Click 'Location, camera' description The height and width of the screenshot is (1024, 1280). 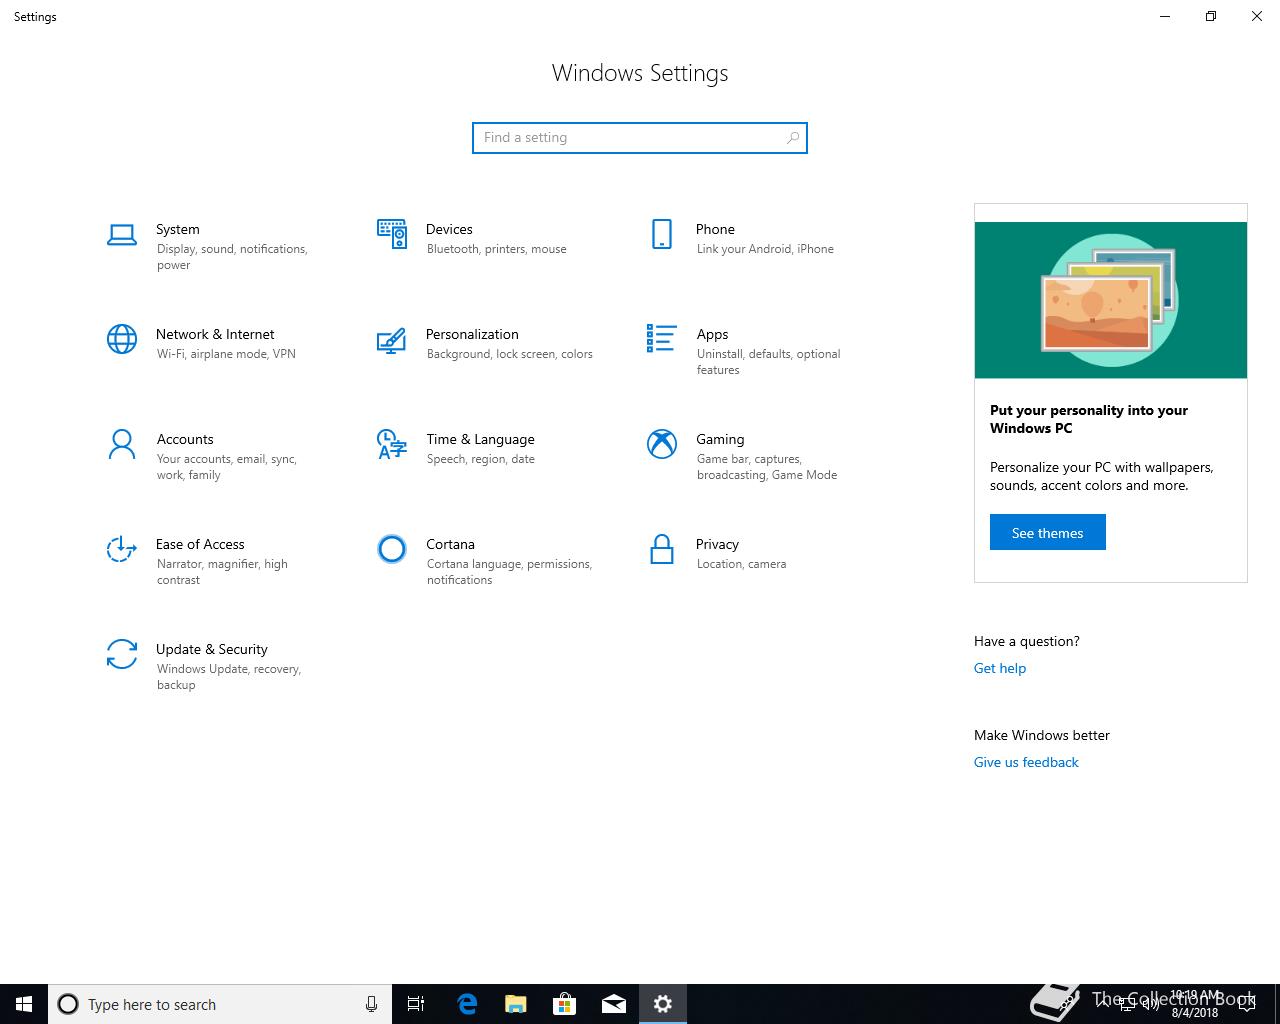pyautogui.click(x=741, y=564)
